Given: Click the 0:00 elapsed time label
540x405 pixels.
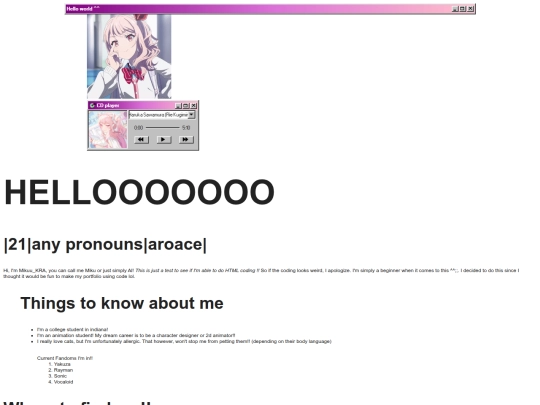Looking at the screenshot, I should click(x=138, y=128).
